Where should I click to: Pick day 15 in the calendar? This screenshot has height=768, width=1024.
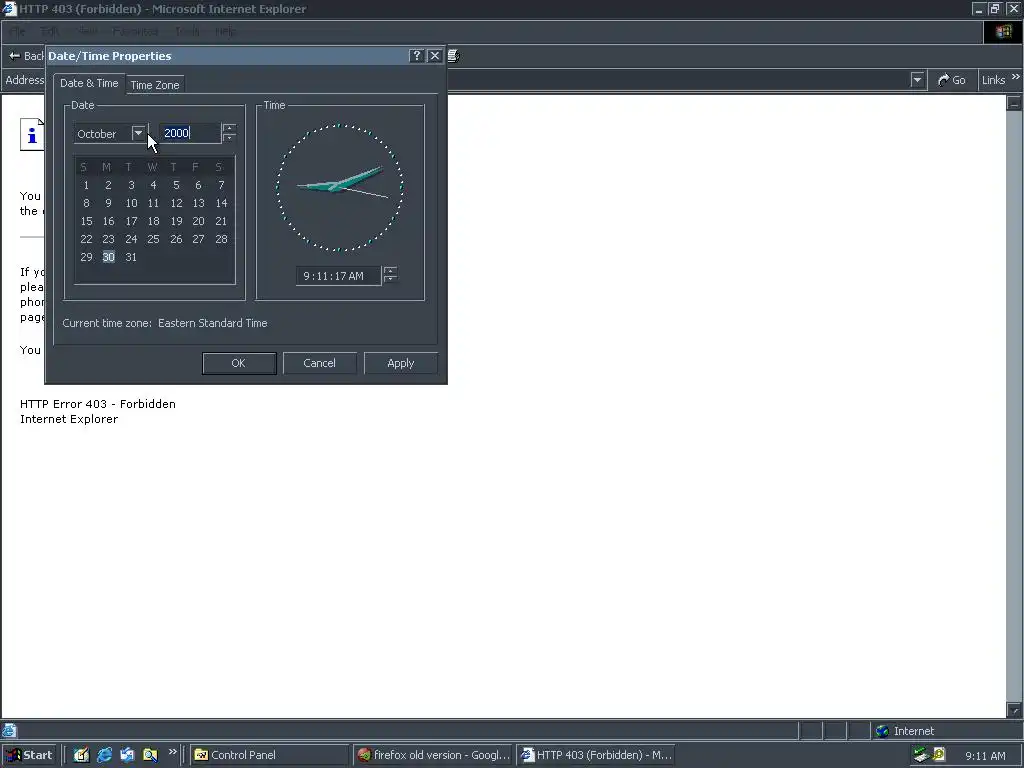[86, 221]
